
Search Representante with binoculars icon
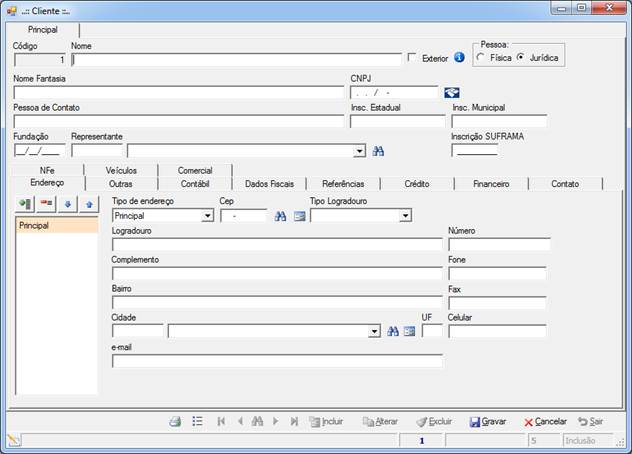(378, 151)
